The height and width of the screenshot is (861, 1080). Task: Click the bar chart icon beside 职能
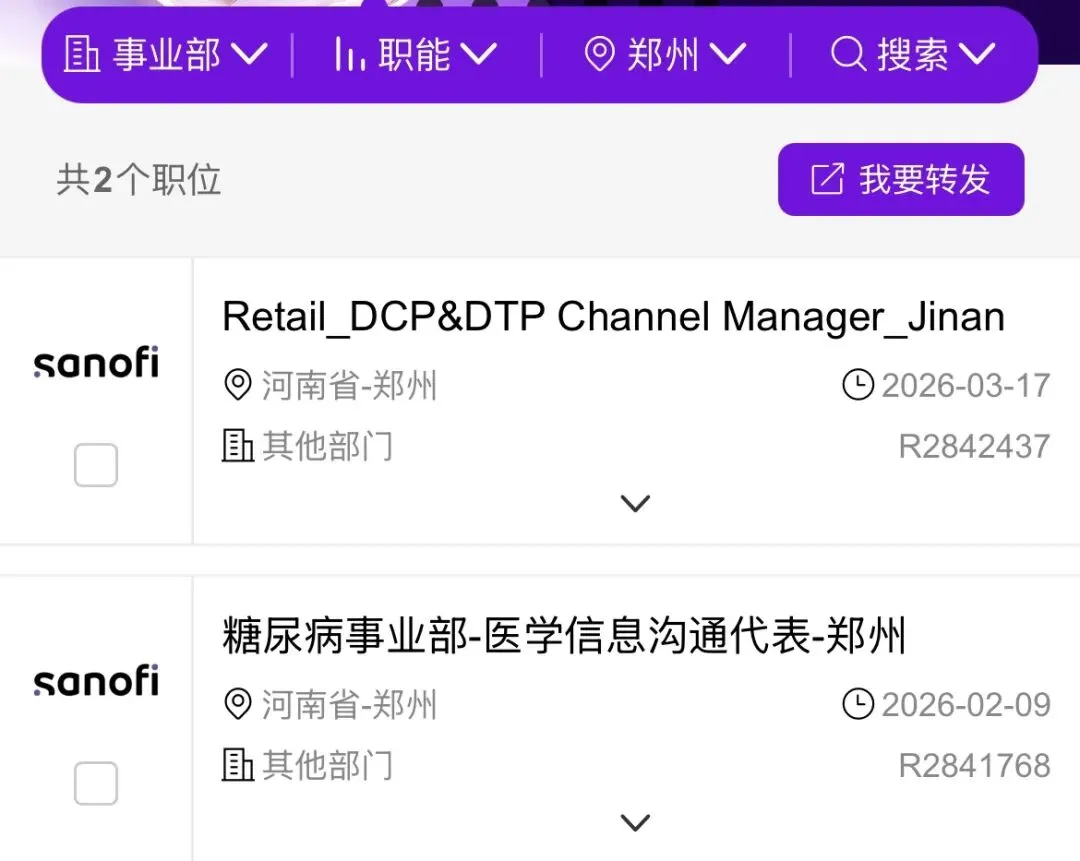(349, 54)
